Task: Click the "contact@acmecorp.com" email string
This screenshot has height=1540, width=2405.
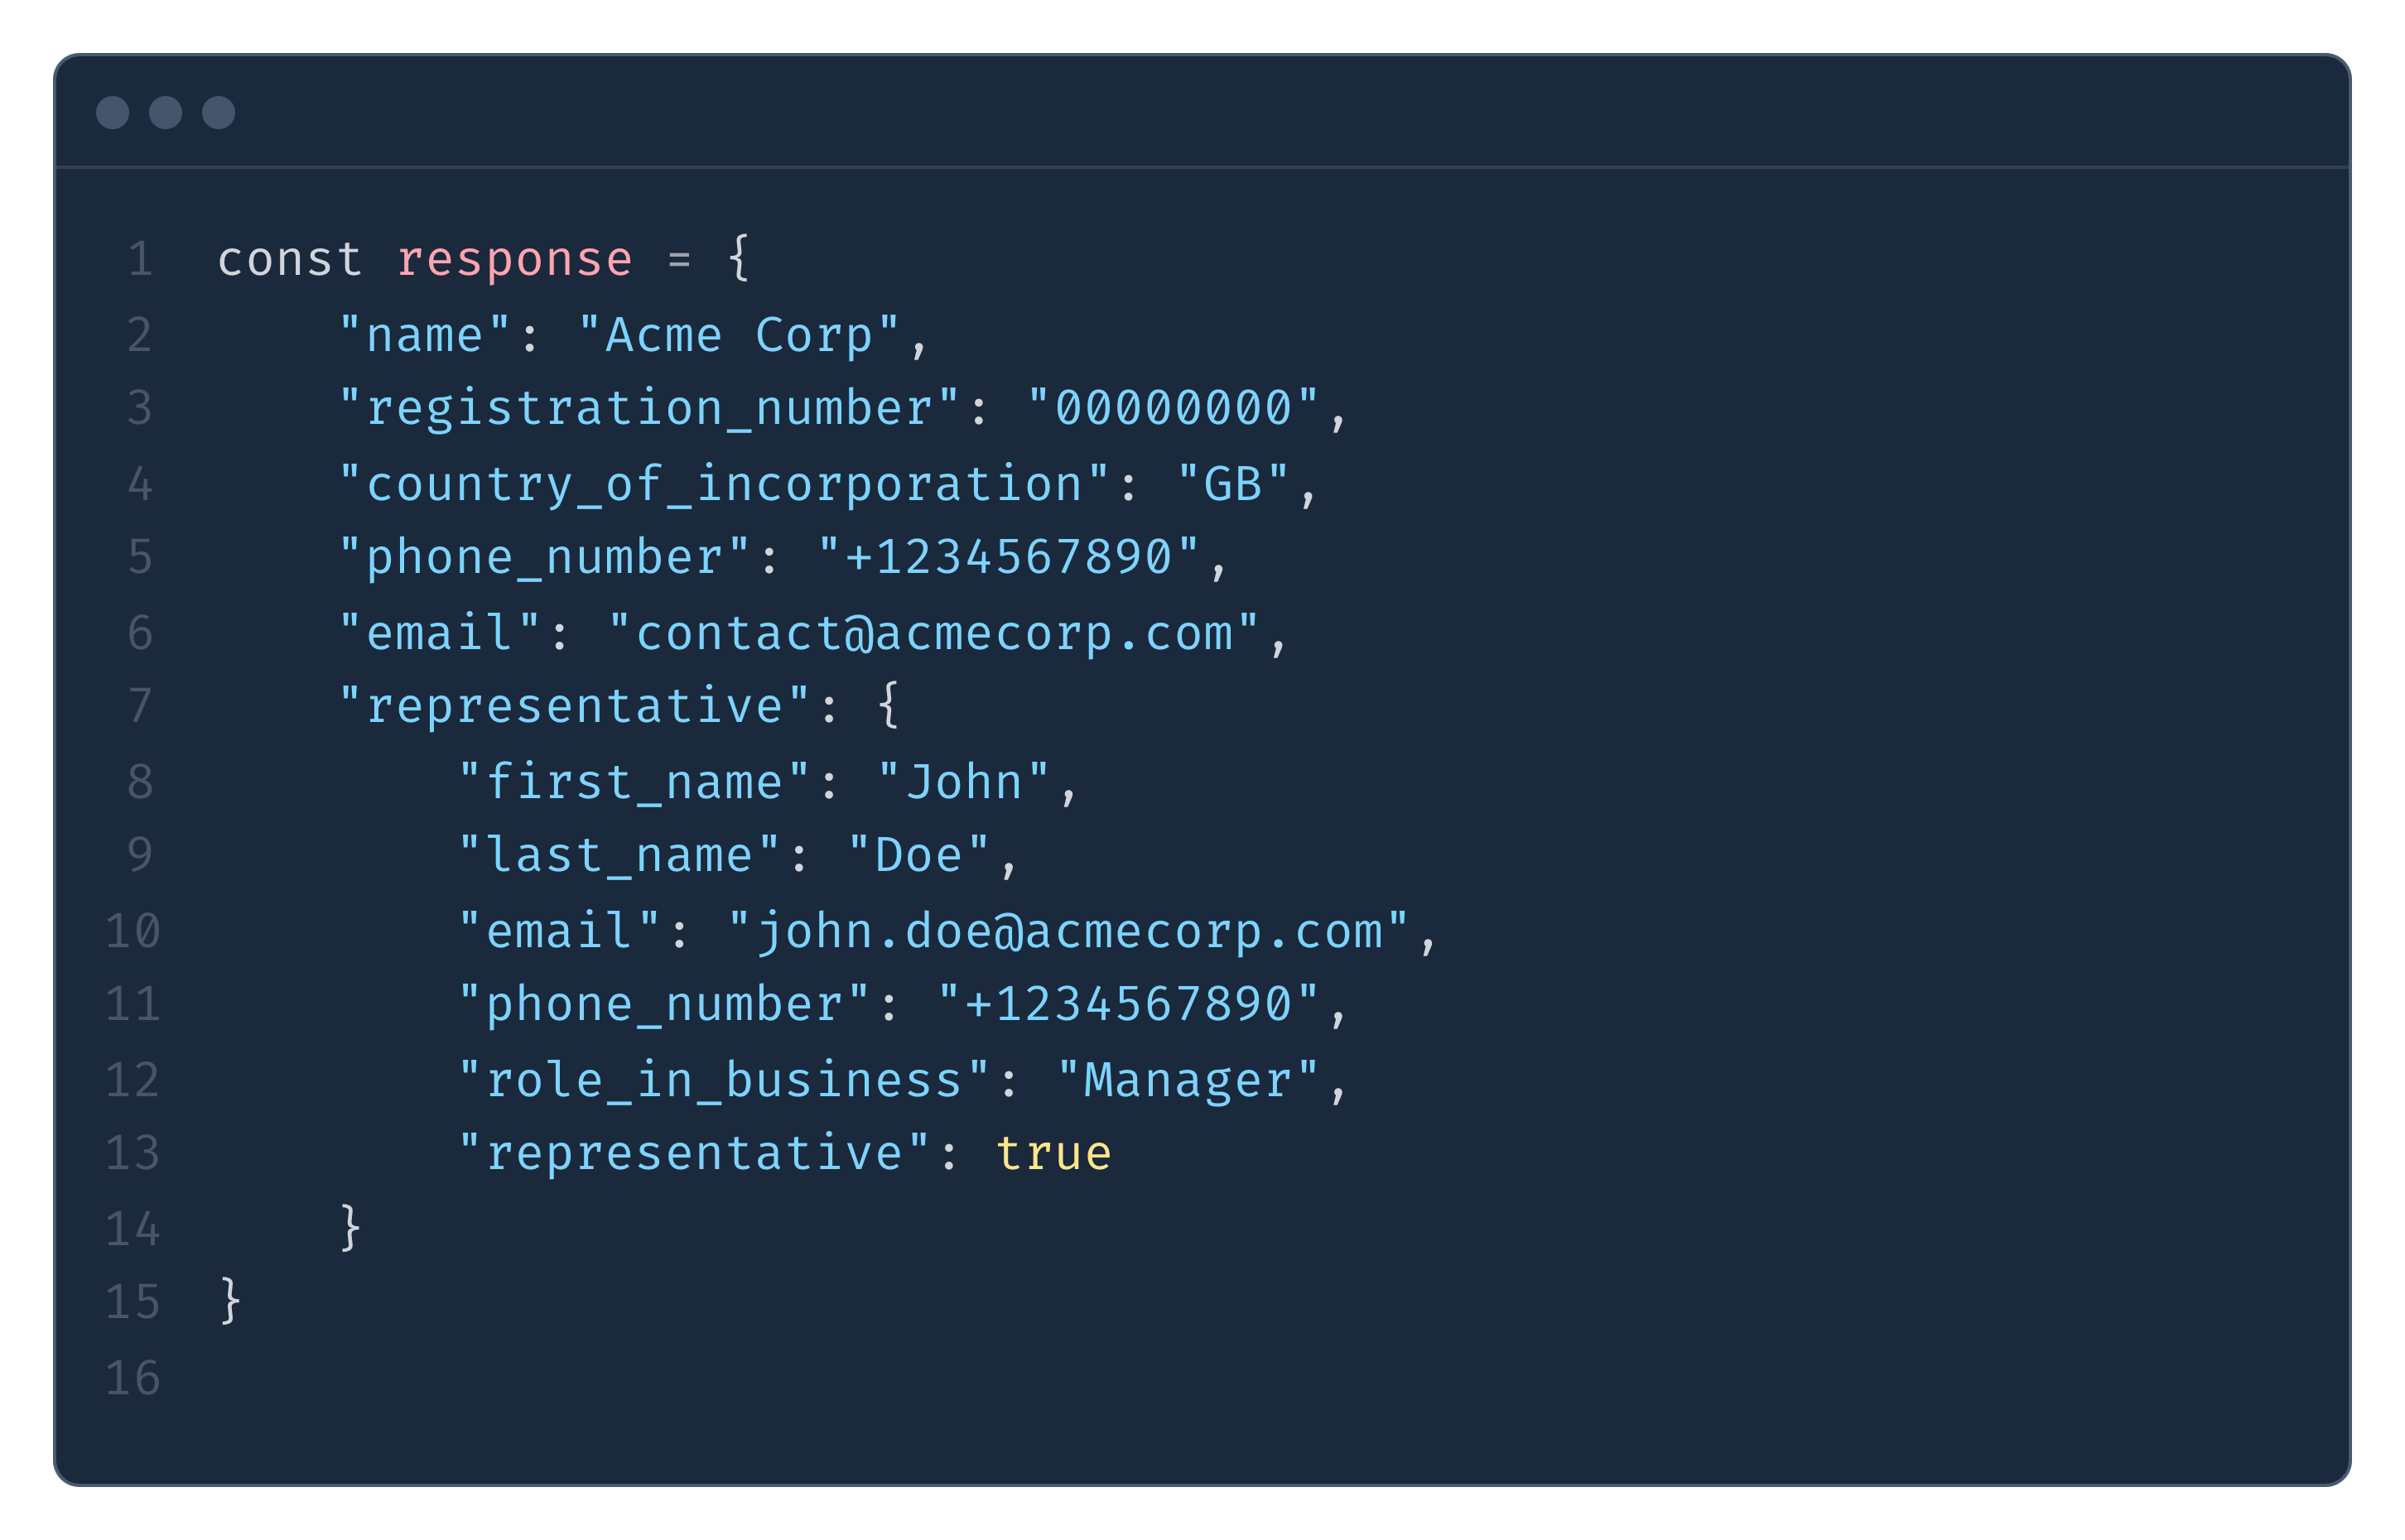Action: tap(934, 633)
